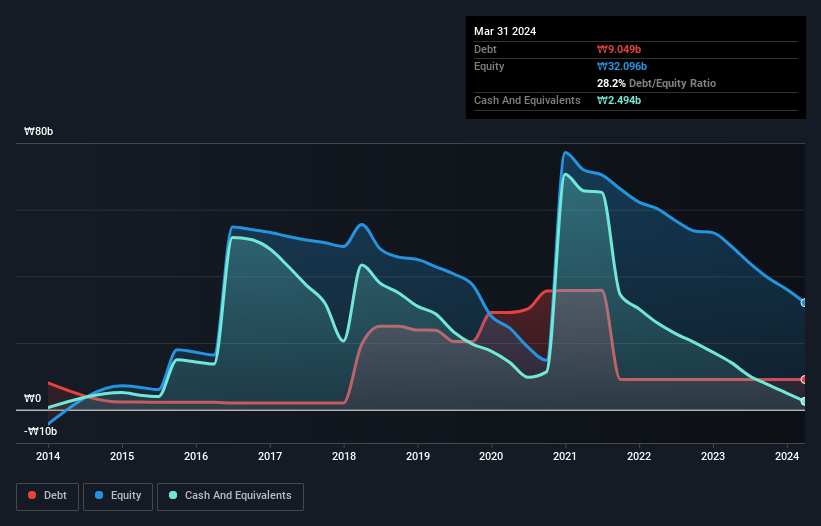Click Cash And Equivalents label in tooltip
This screenshot has width=821, height=526.
[x=527, y=100]
